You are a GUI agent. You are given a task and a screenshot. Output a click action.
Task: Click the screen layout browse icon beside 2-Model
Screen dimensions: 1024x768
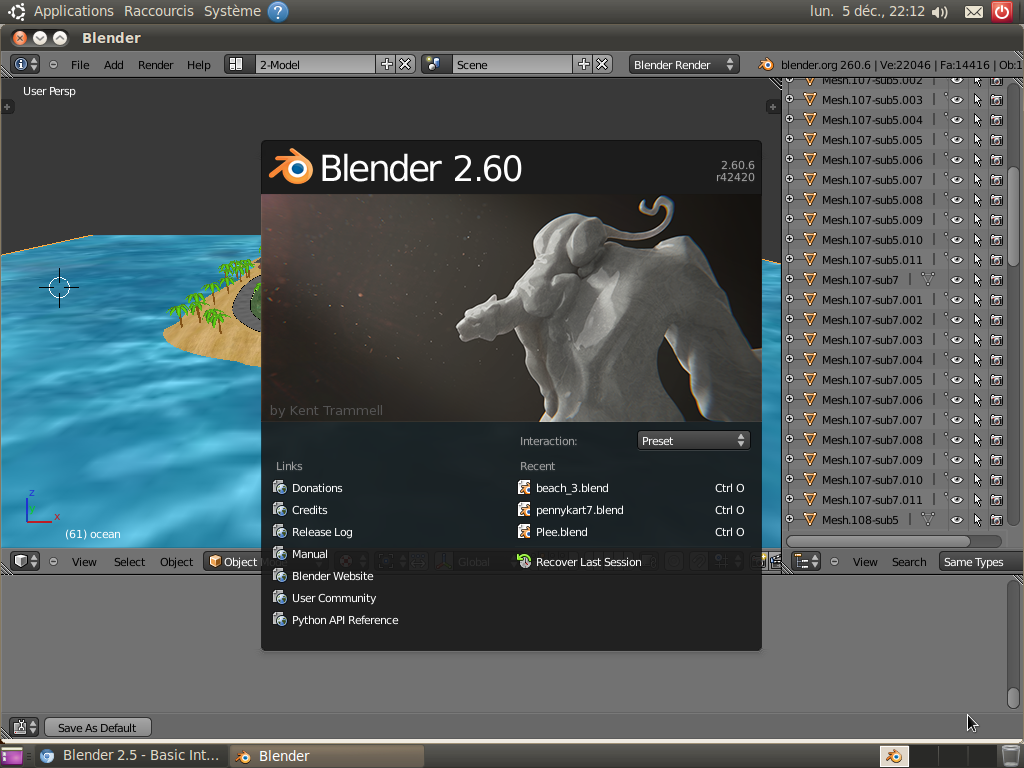(237, 64)
